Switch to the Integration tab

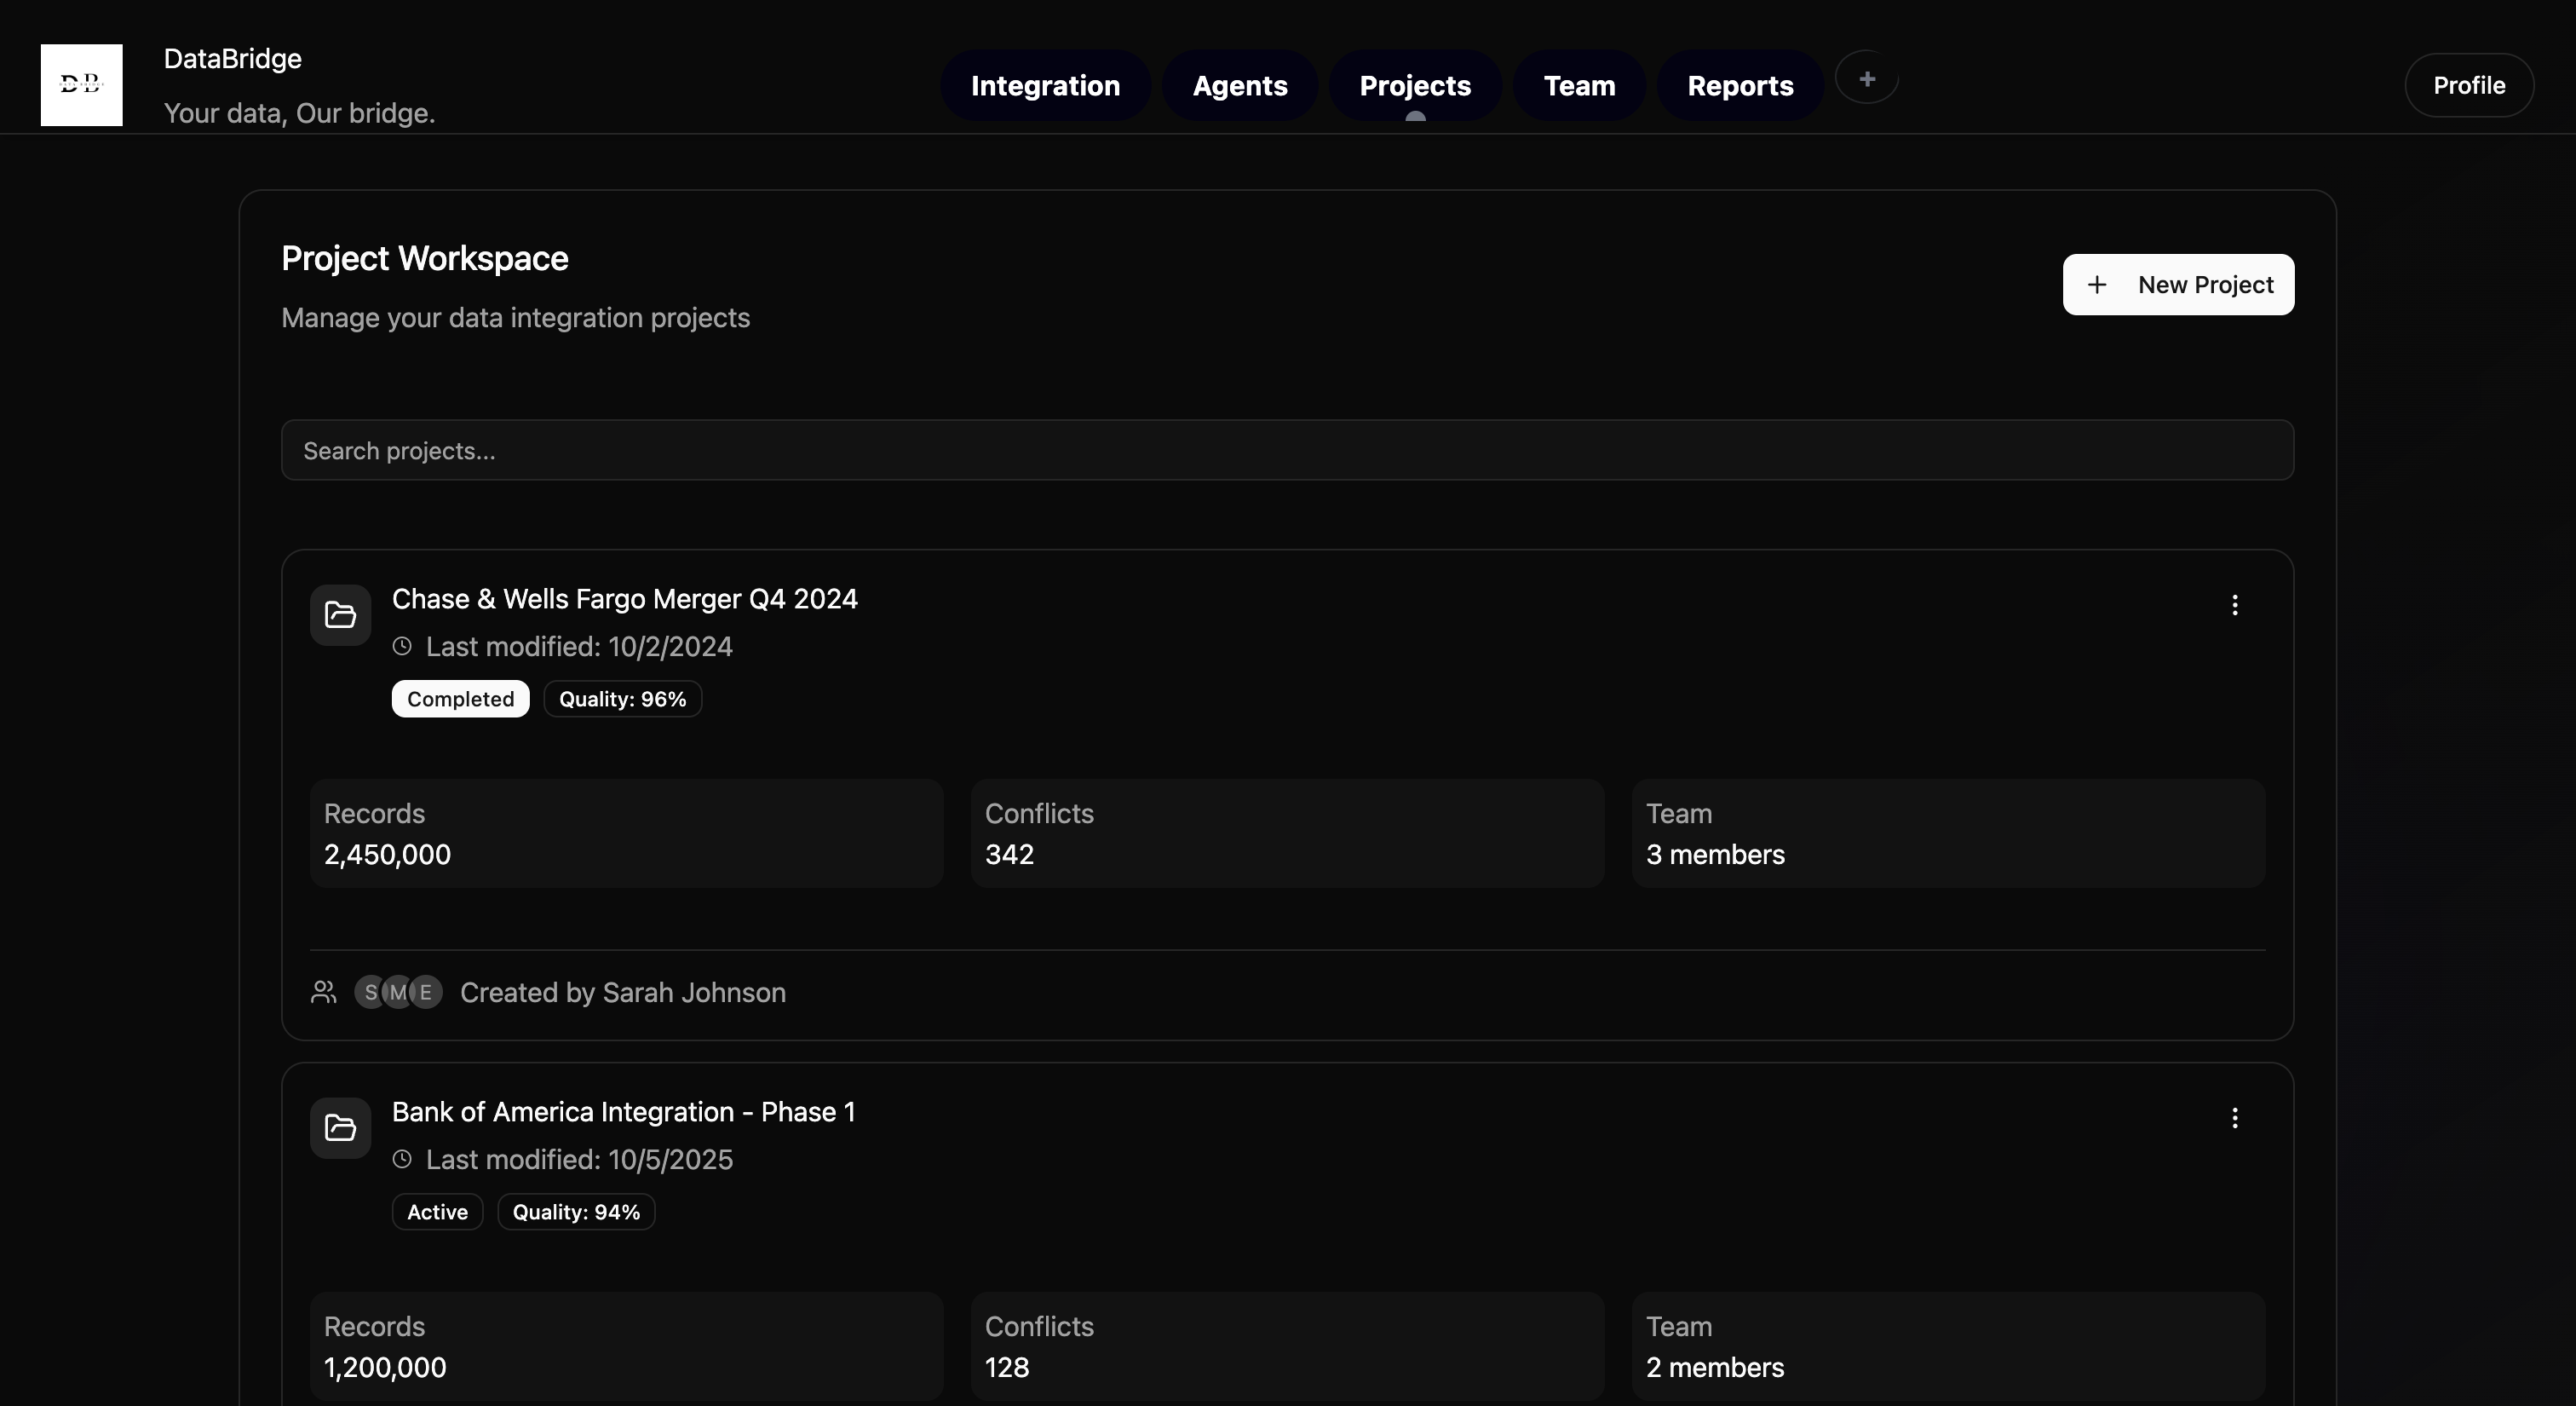1045,86
